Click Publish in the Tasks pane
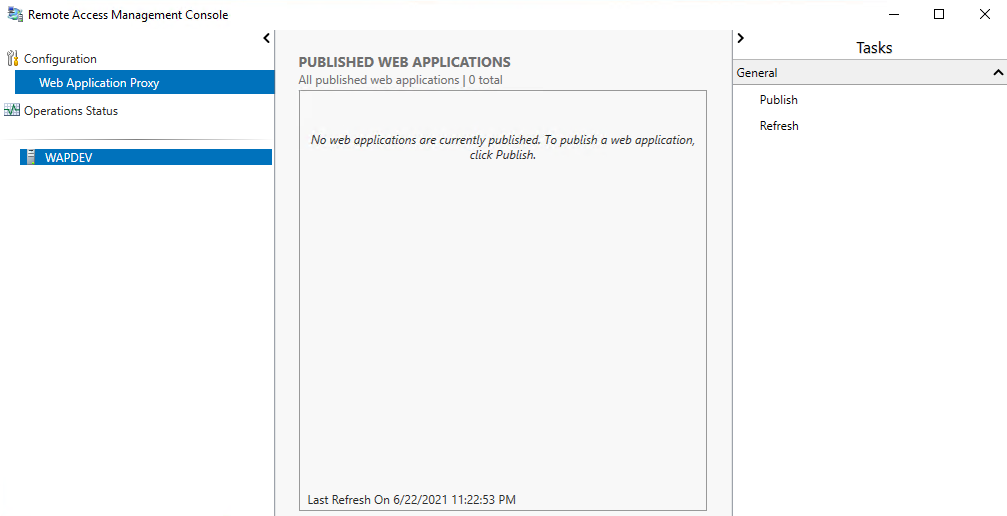The image size is (1007, 516). coord(778,100)
